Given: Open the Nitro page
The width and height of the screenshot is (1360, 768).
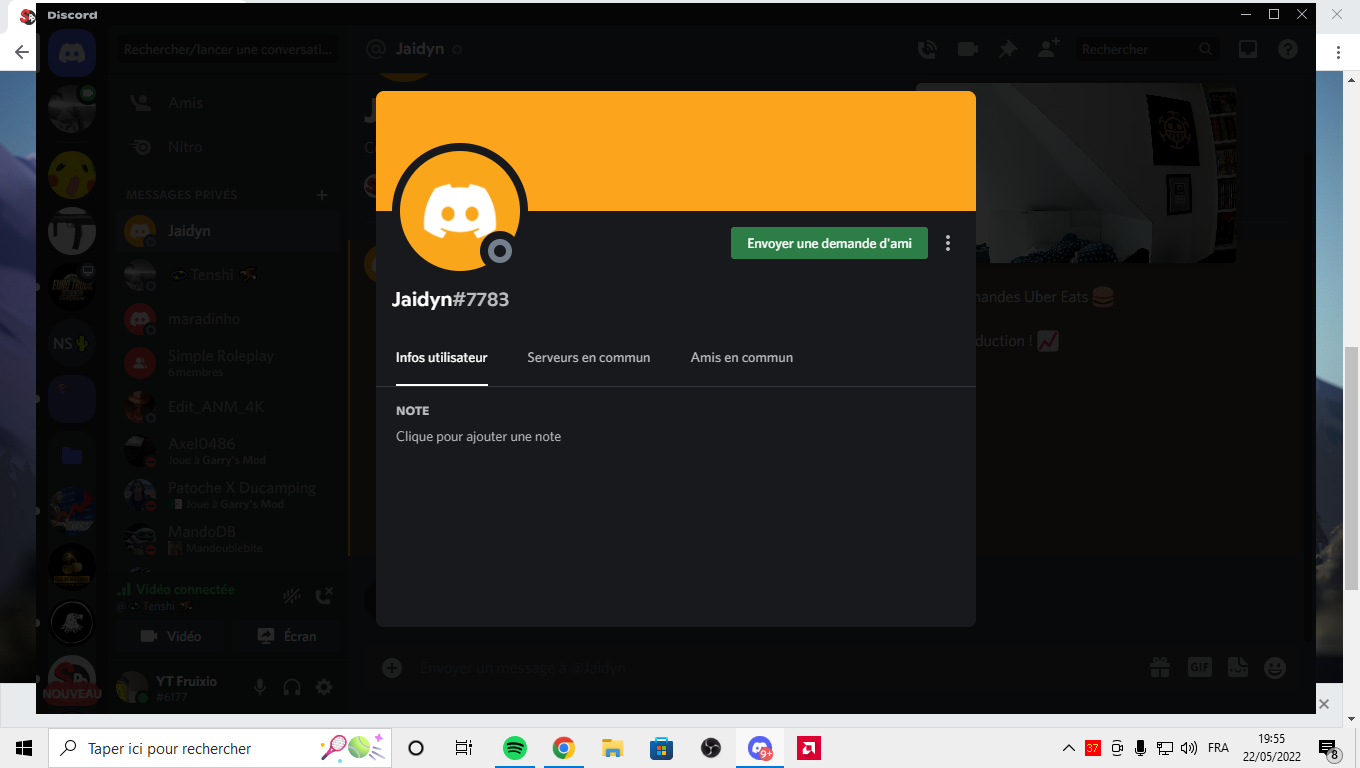Looking at the screenshot, I should point(226,147).
